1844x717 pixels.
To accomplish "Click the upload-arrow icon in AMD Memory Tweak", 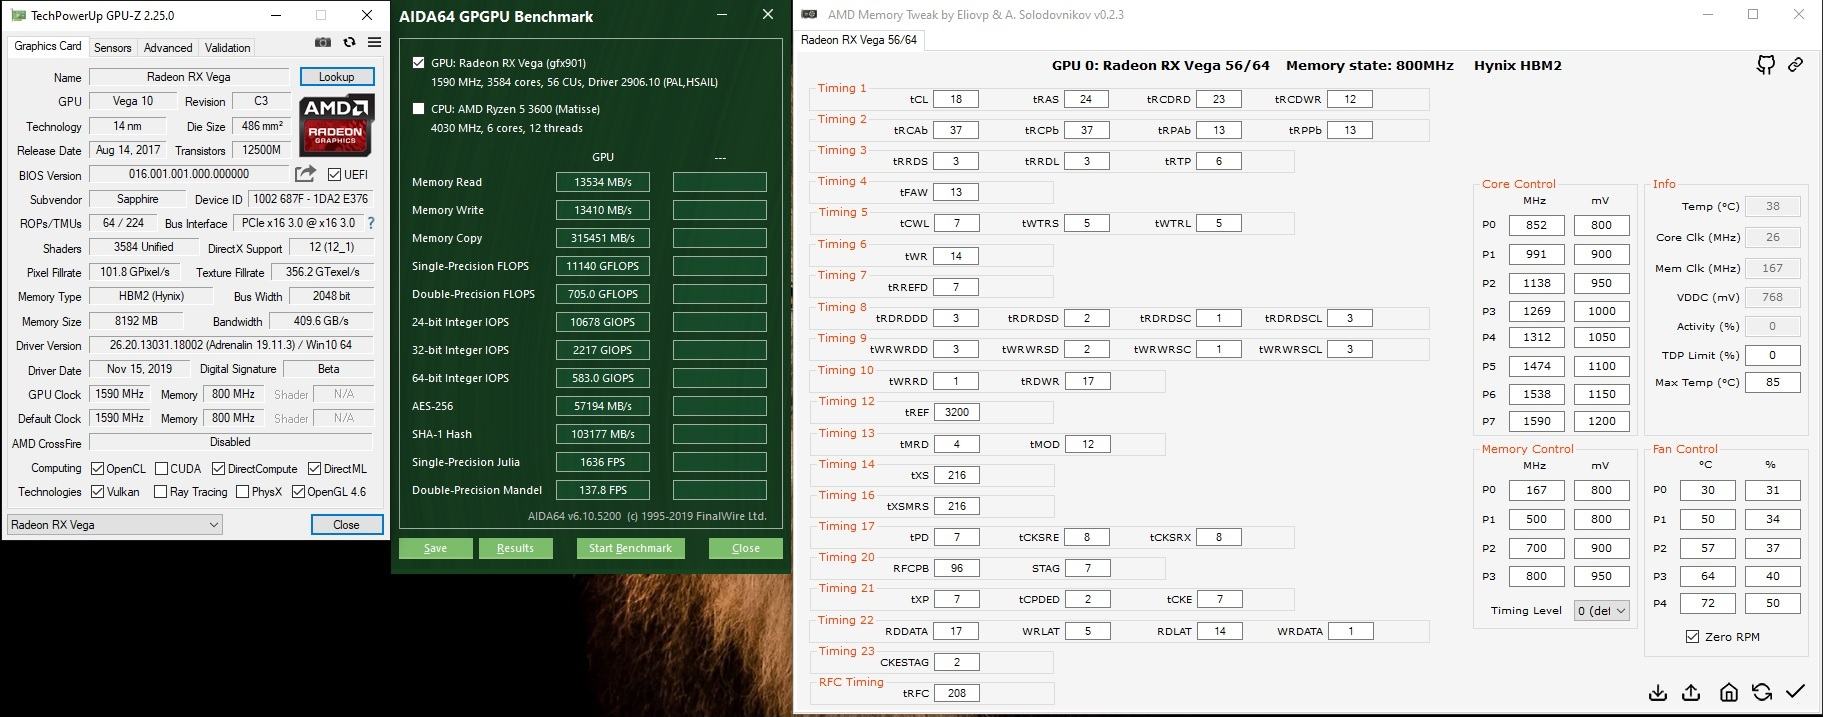I will point(1692,692).
